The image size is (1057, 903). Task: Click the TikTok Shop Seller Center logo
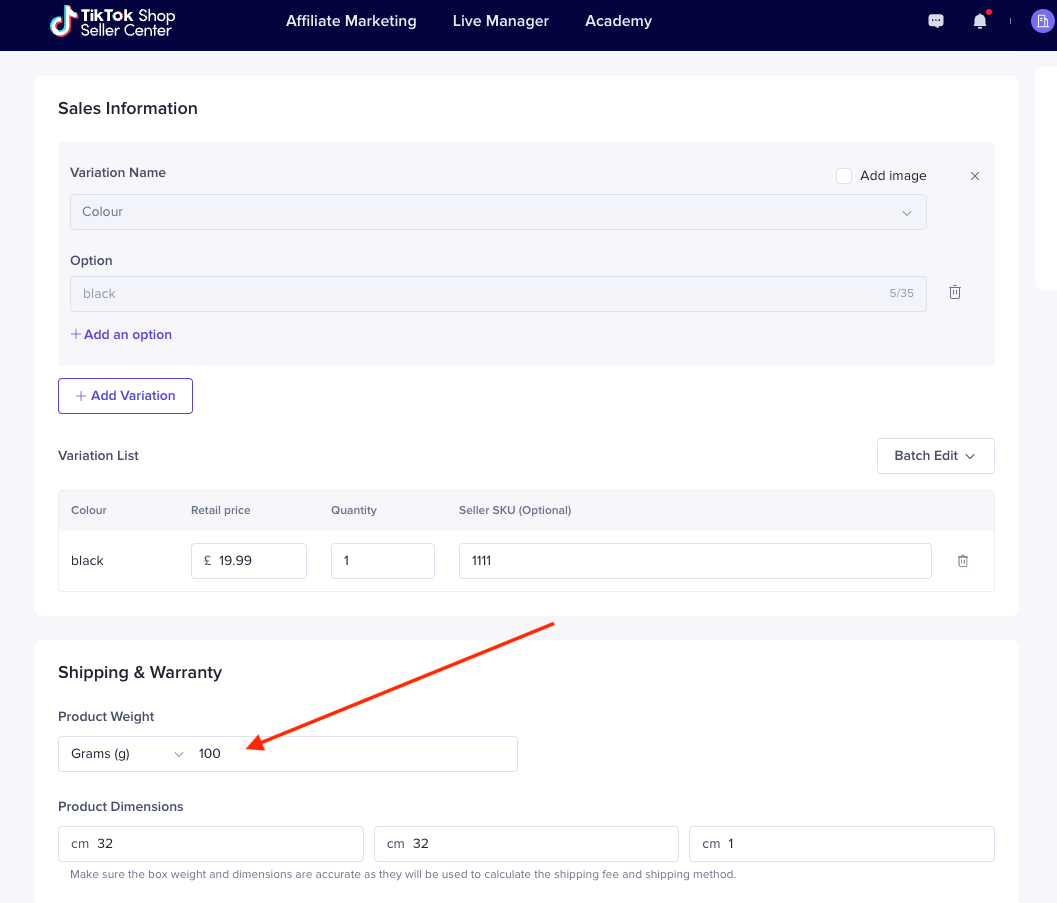113,22
